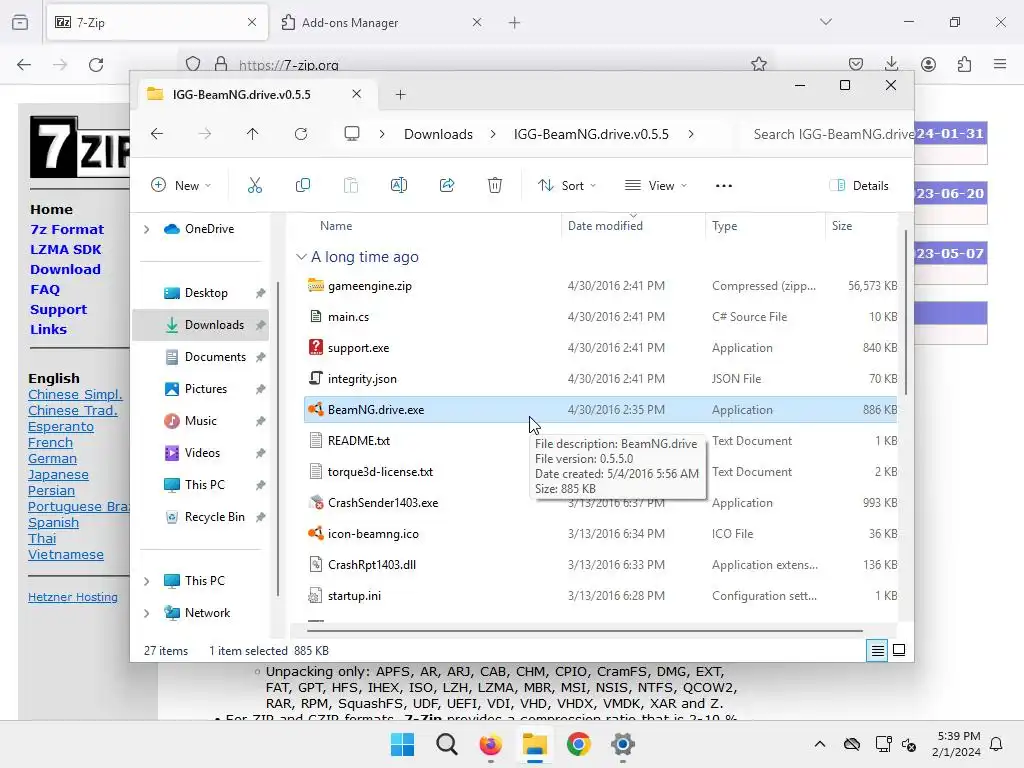Open the FAQ link on 7-Zip page
The width and height of the screenshot is (1024, 768).
(44, 289)
